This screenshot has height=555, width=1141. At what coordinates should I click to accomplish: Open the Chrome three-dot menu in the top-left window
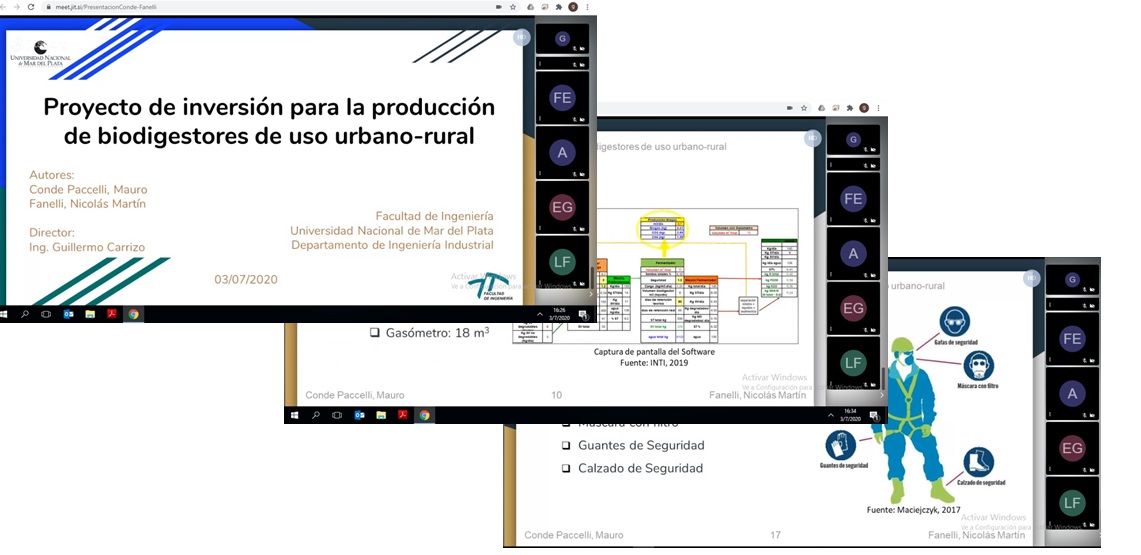point(589,7)
